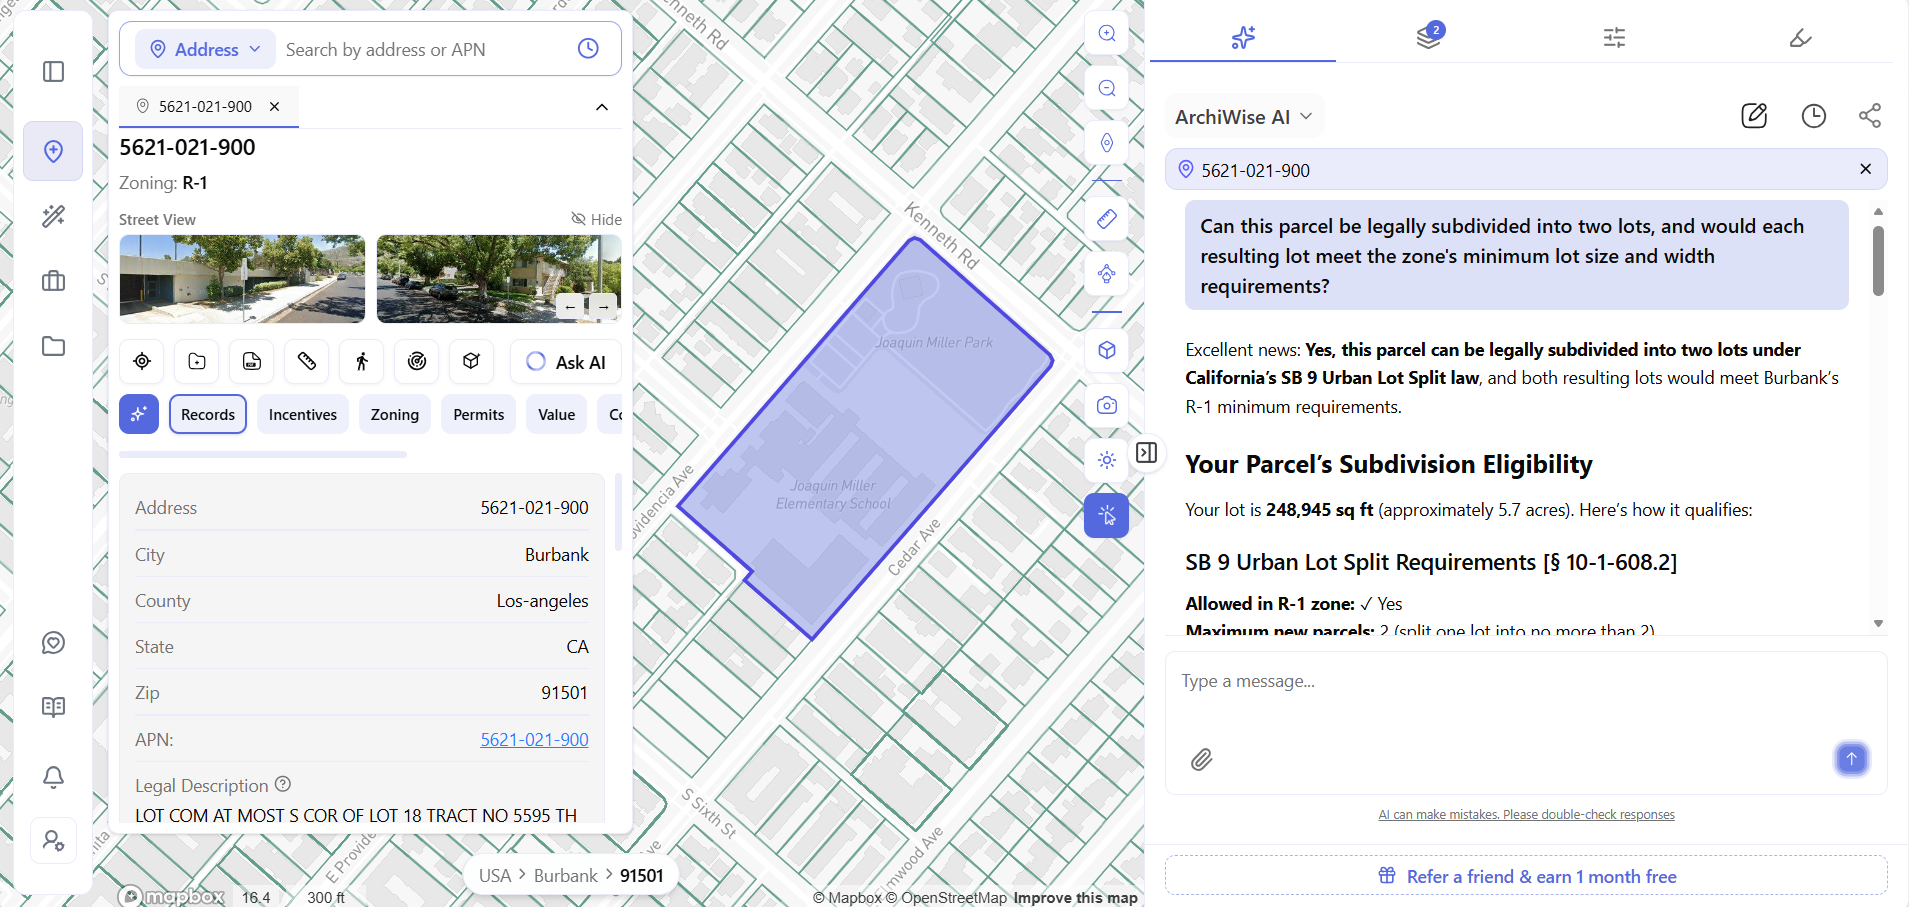Viewport: 1912px width, 907px height.
Task: Go to previous street view image arrow
Action: pyautogui.click(x=571, y=306)
